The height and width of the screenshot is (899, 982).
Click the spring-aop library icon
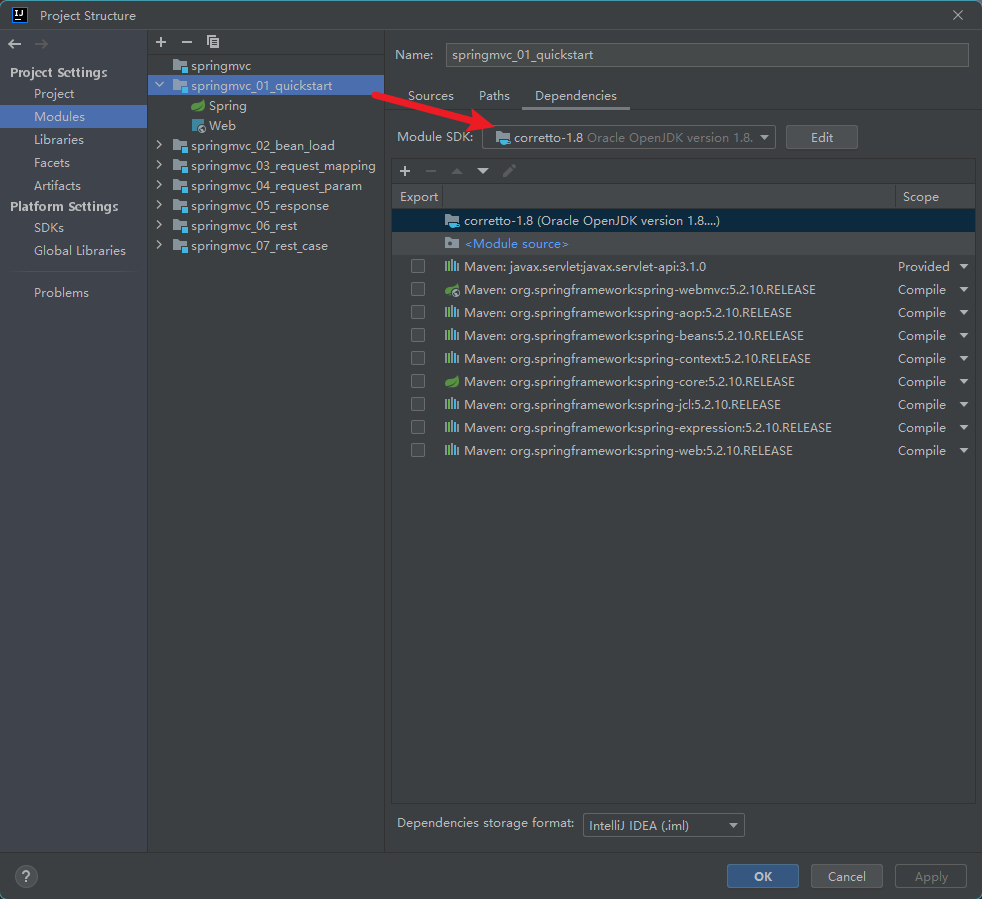pos(452,312)
